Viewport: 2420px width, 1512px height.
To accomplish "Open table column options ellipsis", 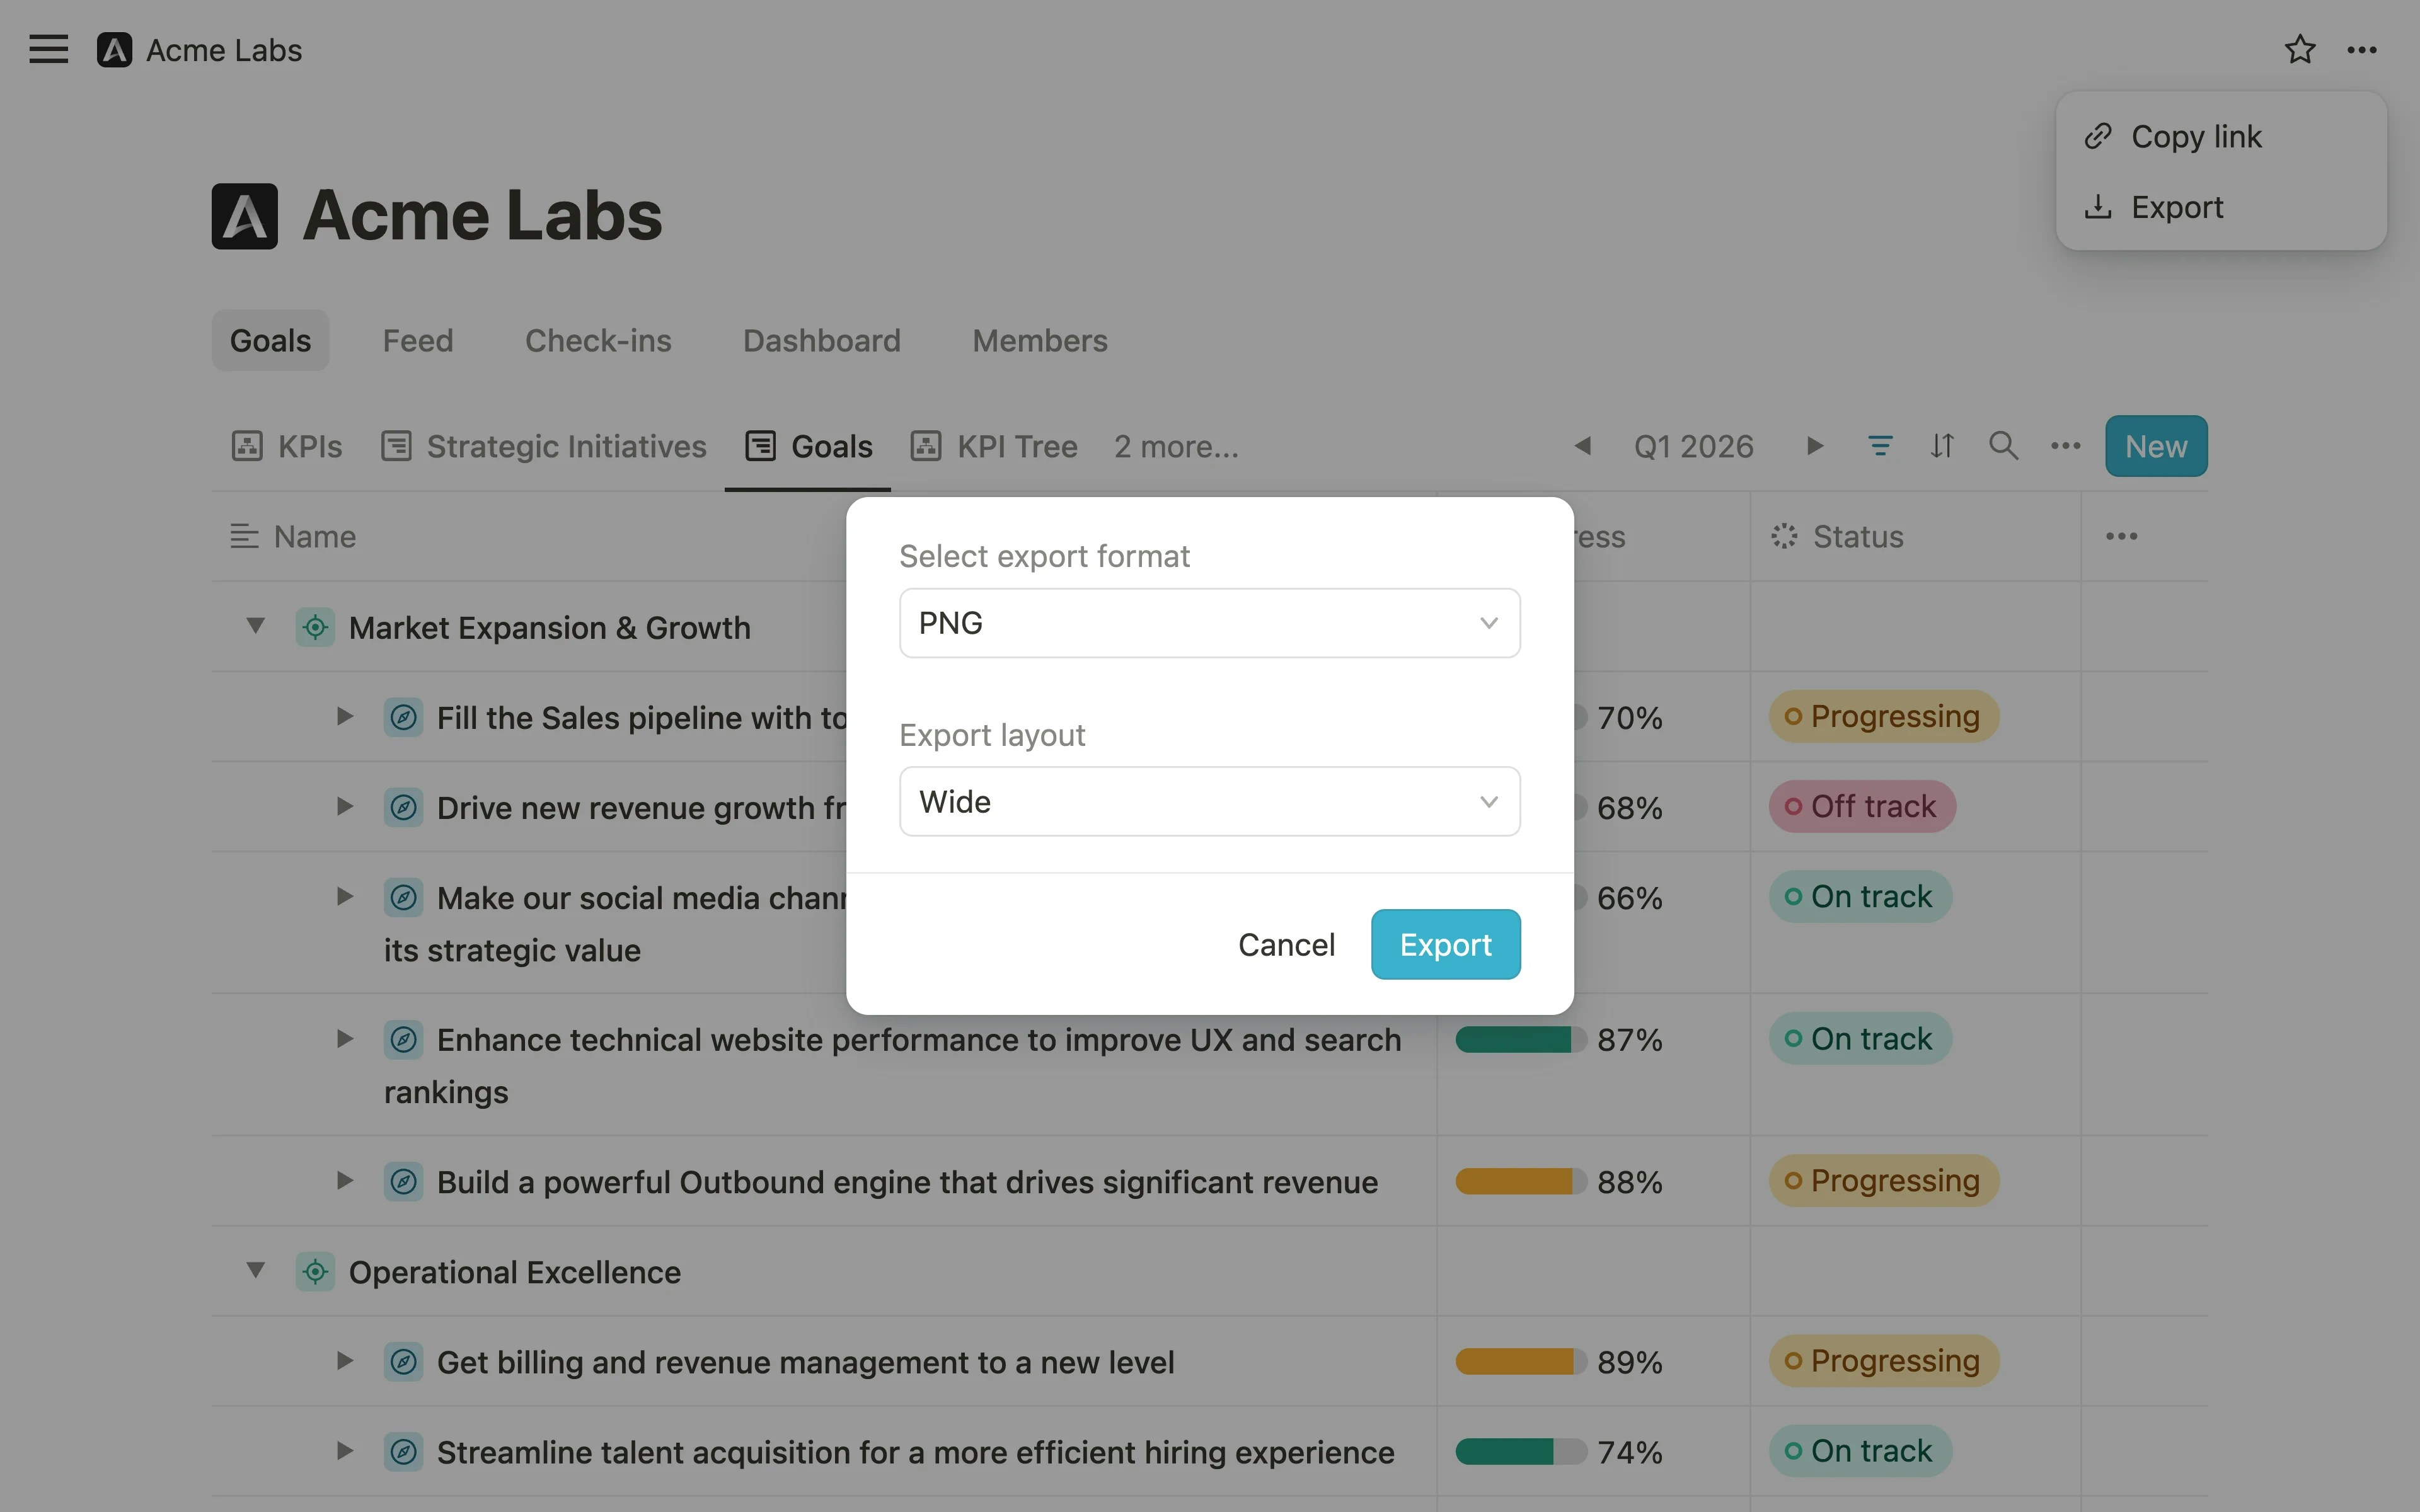I will [2121, 537].
